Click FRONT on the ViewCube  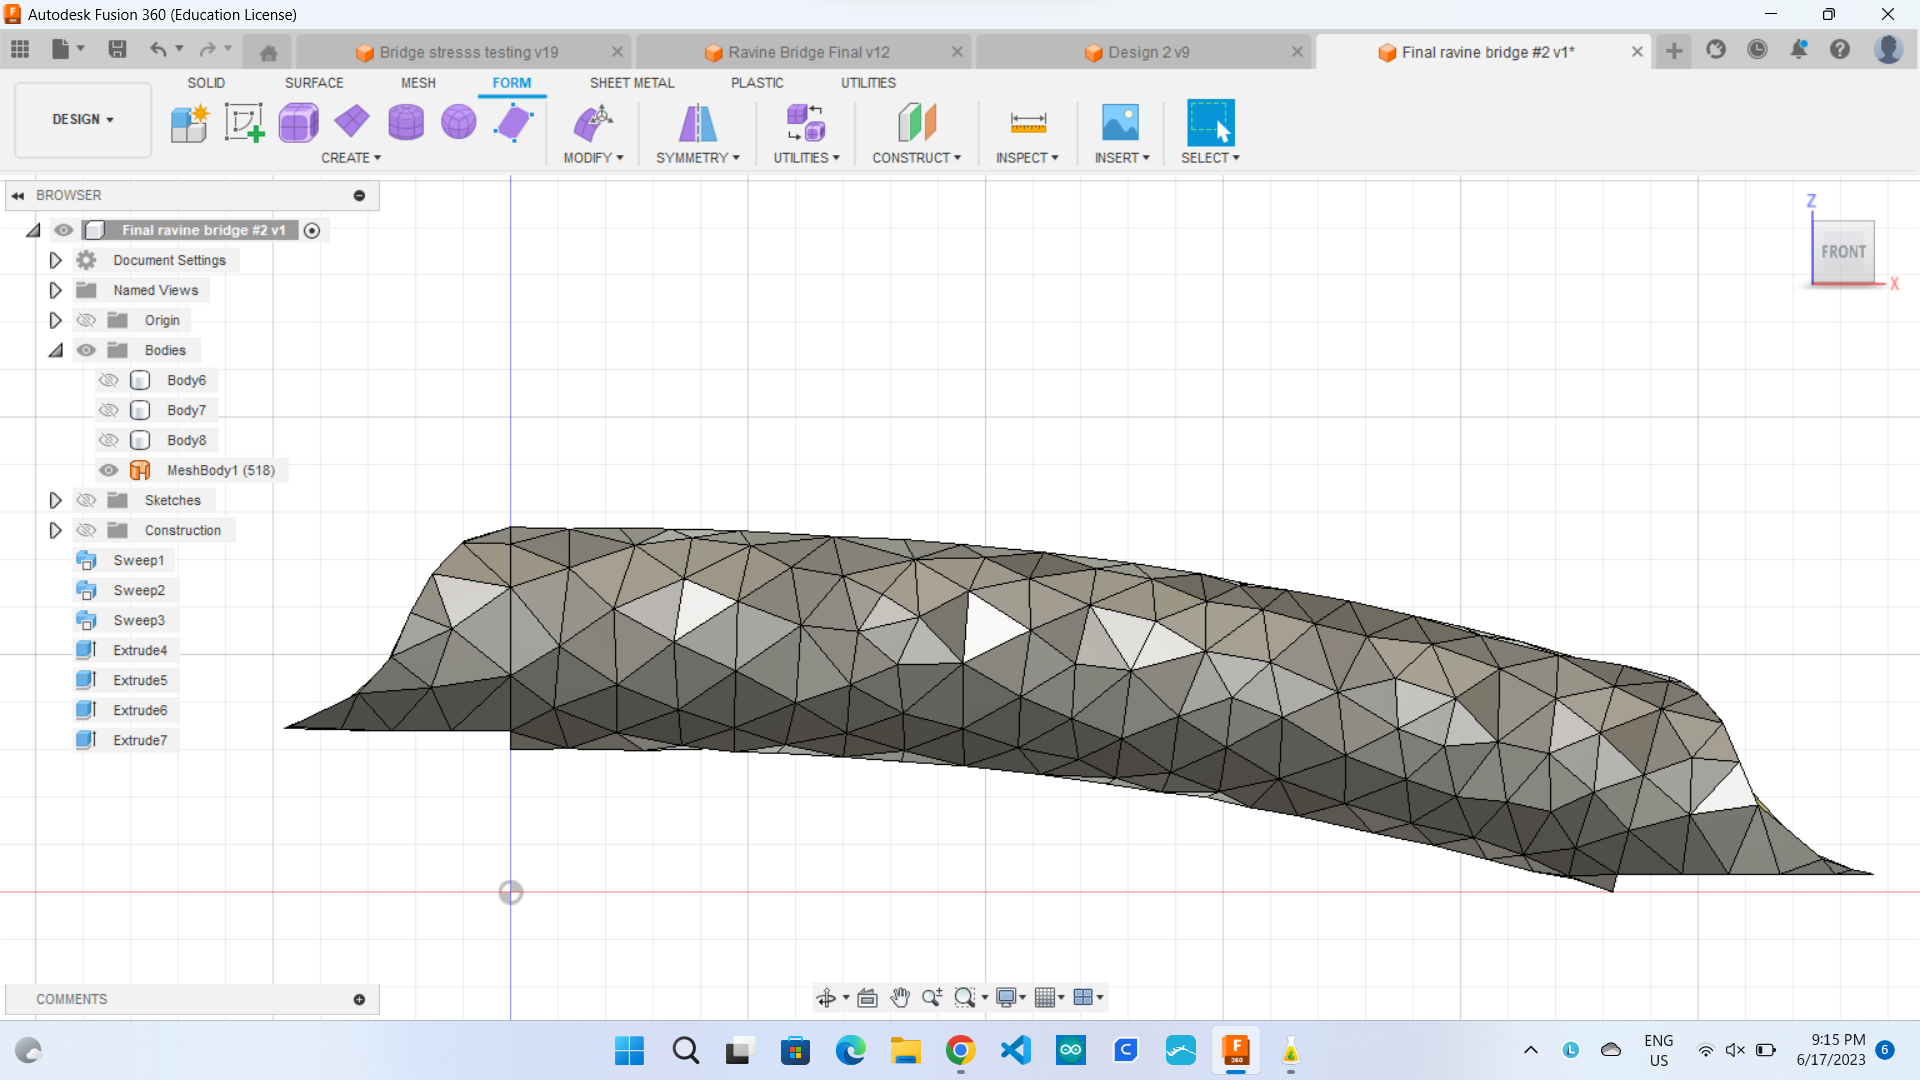[1843, 252]
